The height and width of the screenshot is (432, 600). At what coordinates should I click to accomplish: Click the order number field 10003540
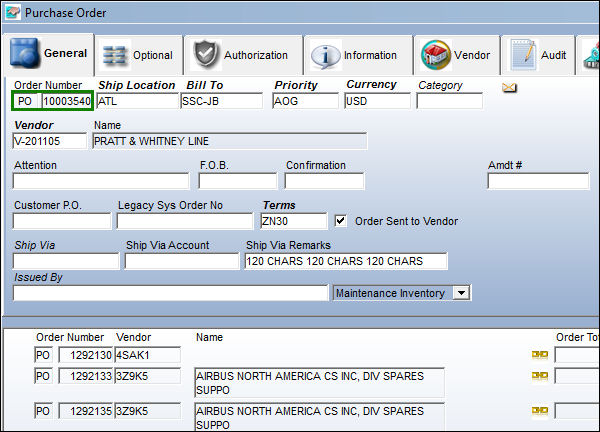(x=67, y=101)
